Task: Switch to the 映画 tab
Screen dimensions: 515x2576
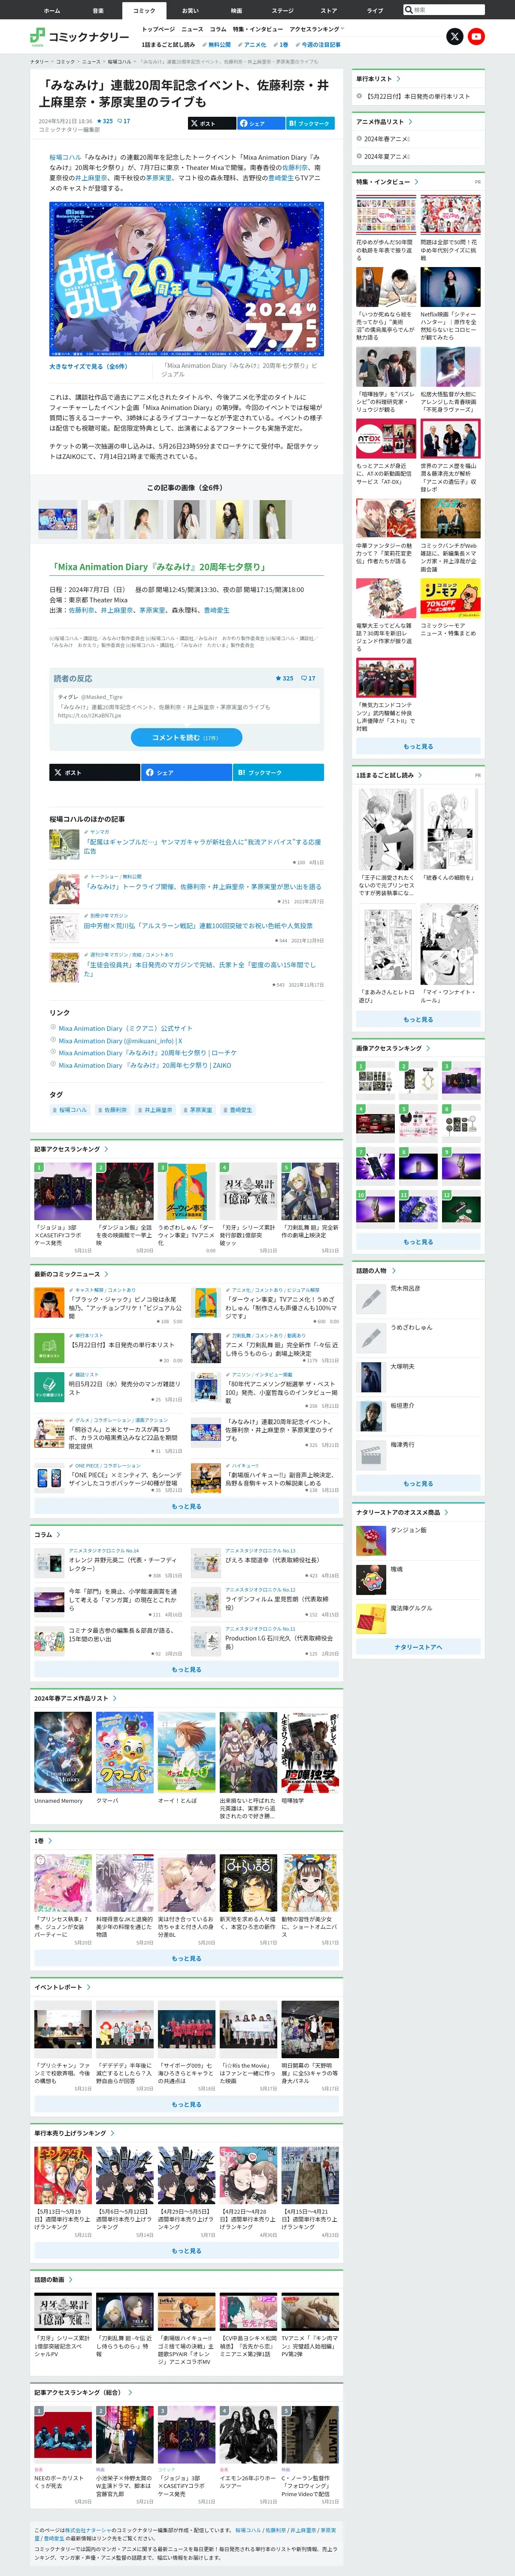Action: pos(236,10)
